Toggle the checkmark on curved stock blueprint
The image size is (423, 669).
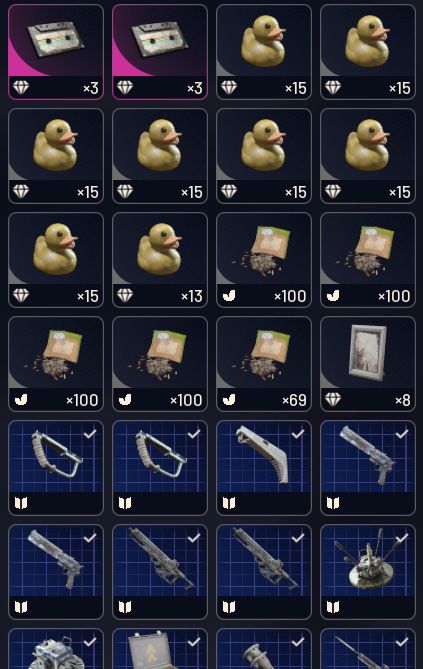pyautogui.click(x=298, y=434)
